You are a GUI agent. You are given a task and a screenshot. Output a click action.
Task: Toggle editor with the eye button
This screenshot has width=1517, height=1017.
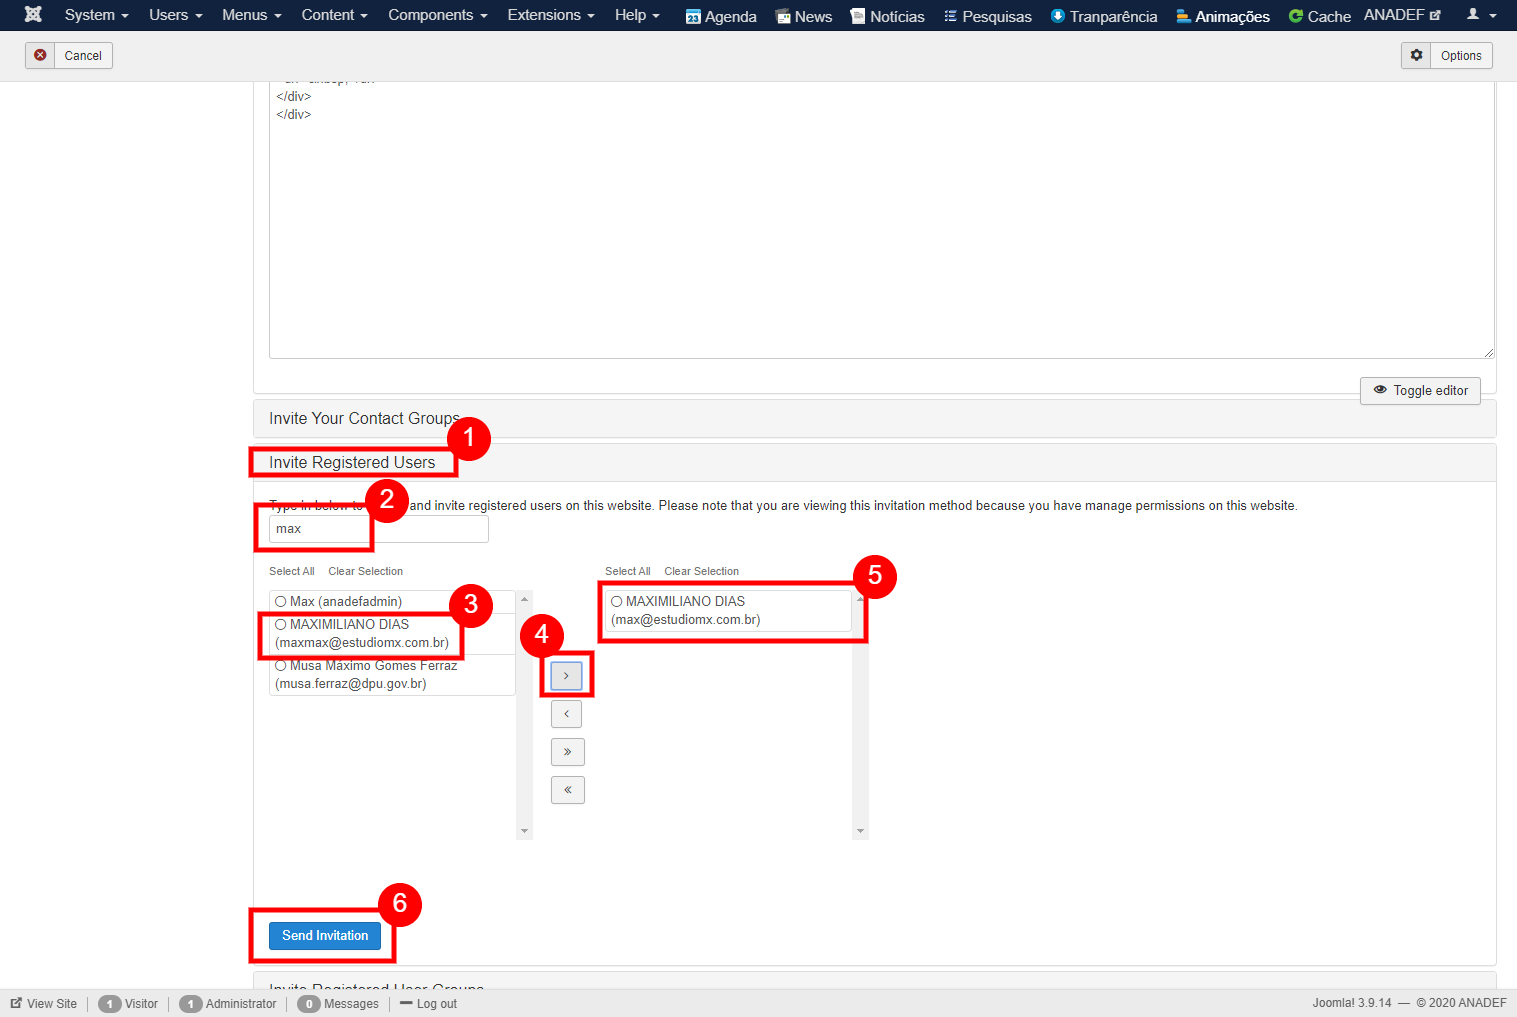pyautogui.click(x=1420, y=390)
